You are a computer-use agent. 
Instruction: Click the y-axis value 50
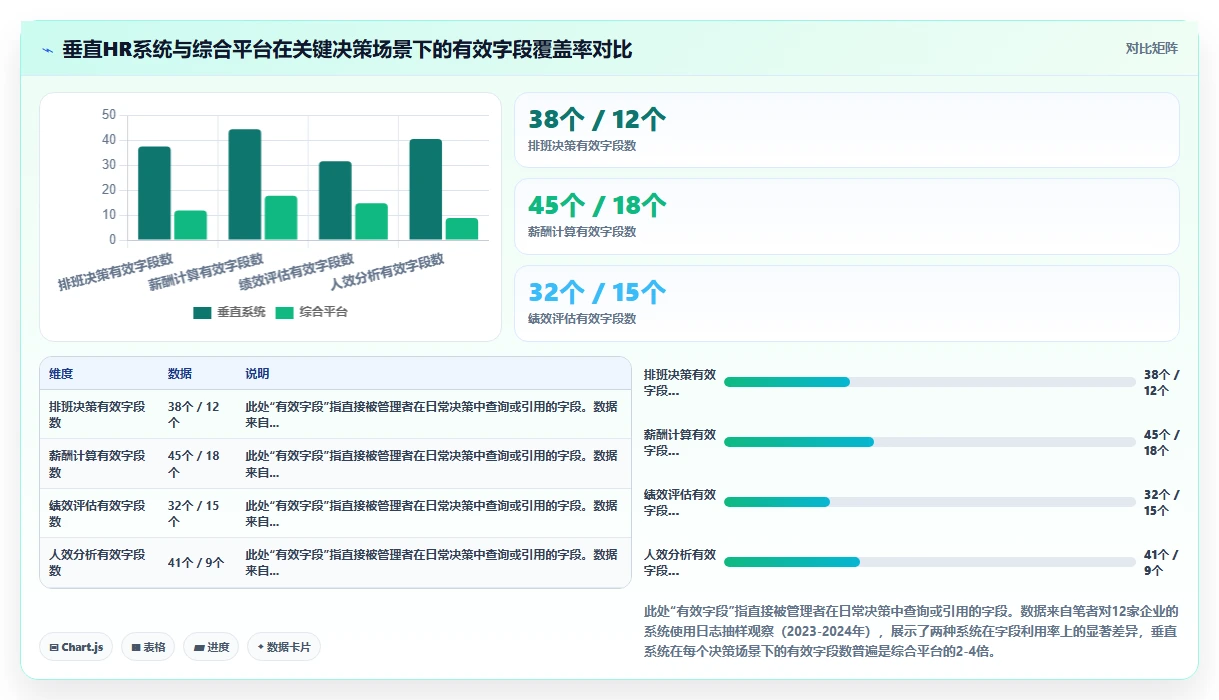[x=109, y=115]
